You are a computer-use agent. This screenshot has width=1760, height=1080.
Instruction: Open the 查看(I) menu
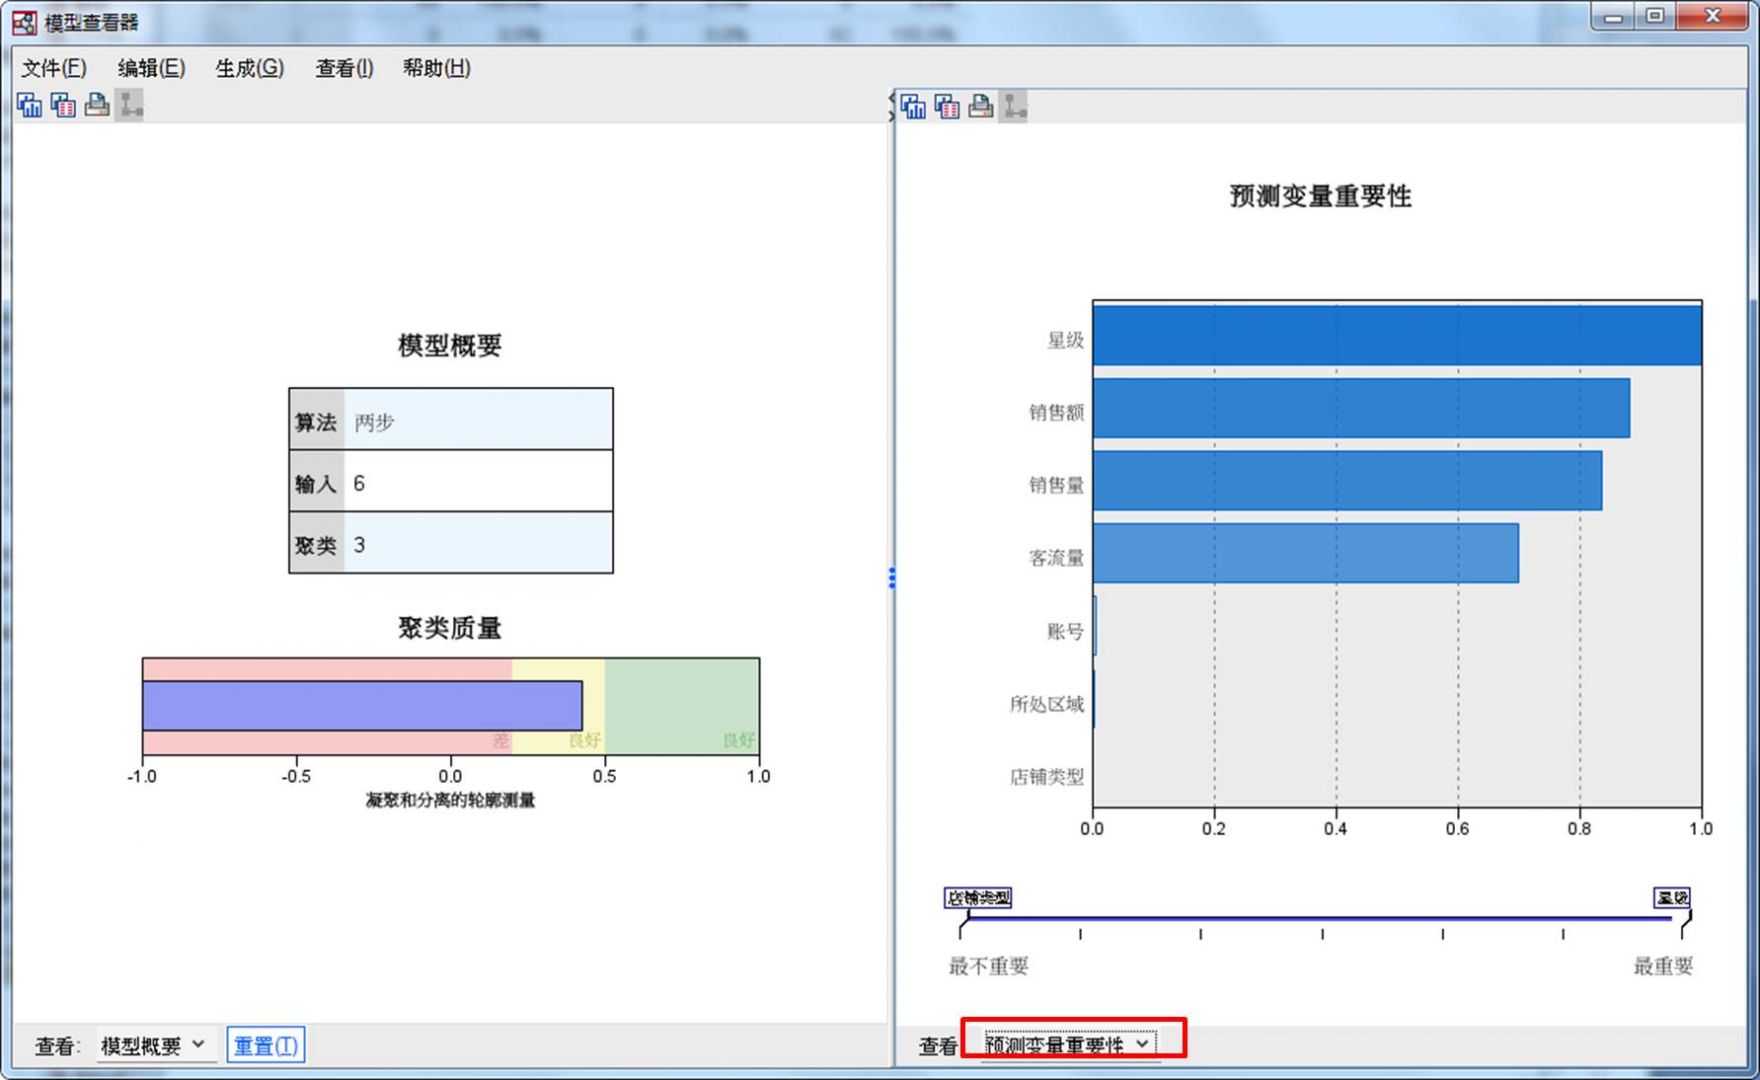[x=344, y=68]
